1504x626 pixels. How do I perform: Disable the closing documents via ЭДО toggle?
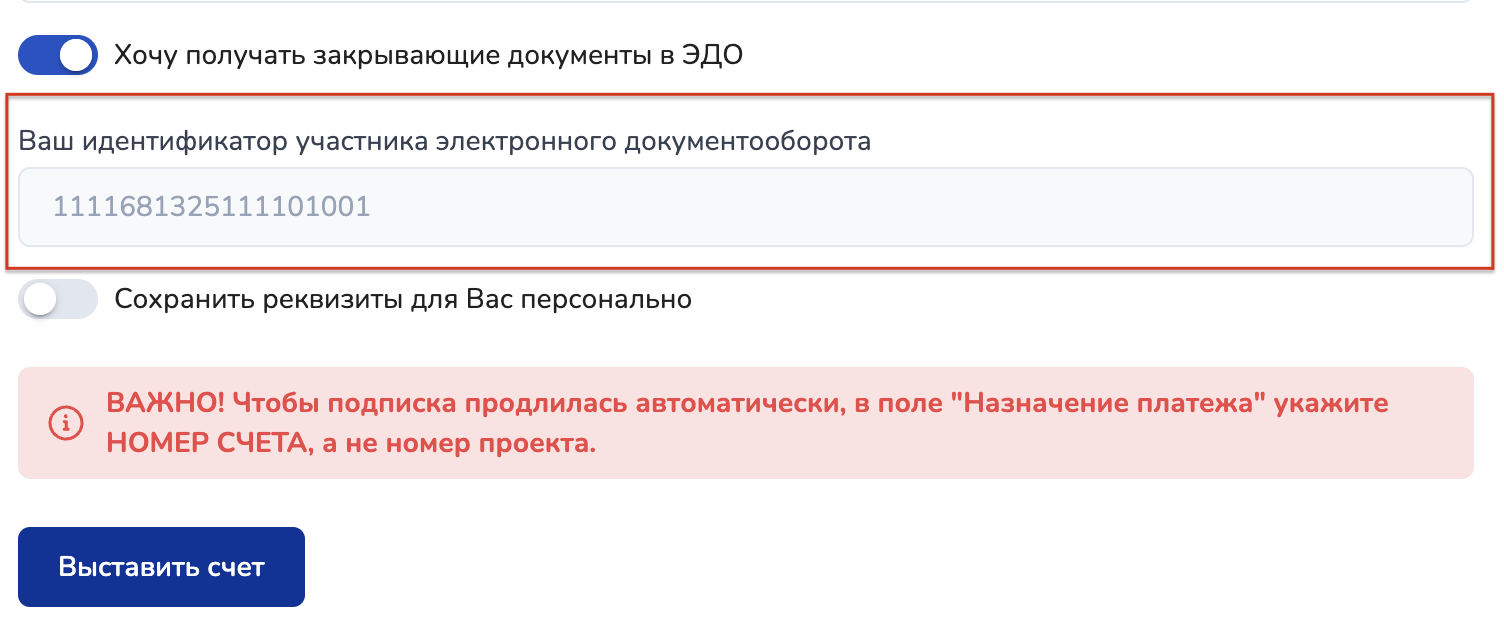58,55
